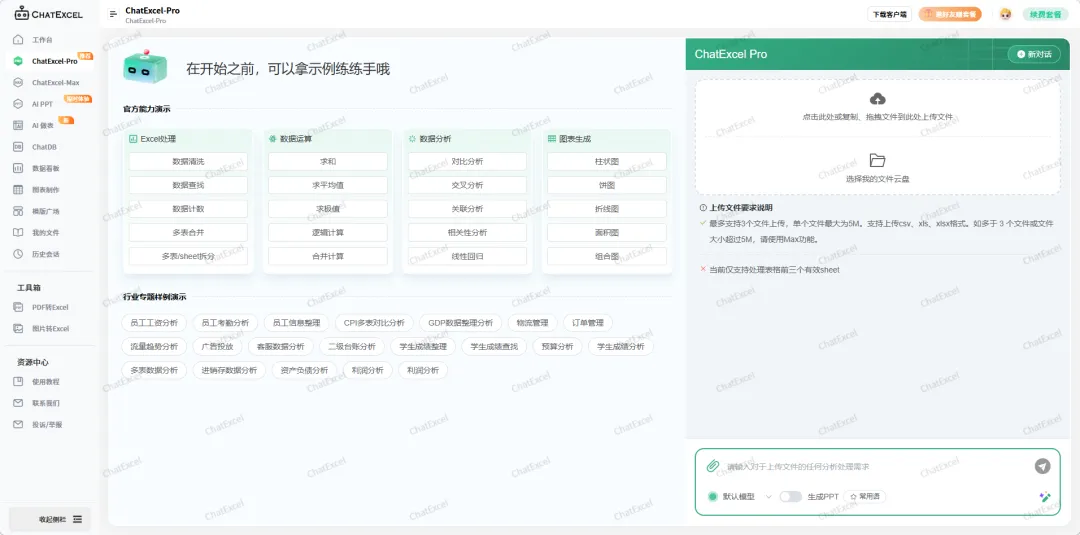Click the 图表制作 table icon
This screenshot has width=1080, height=535.
point(19,189)
